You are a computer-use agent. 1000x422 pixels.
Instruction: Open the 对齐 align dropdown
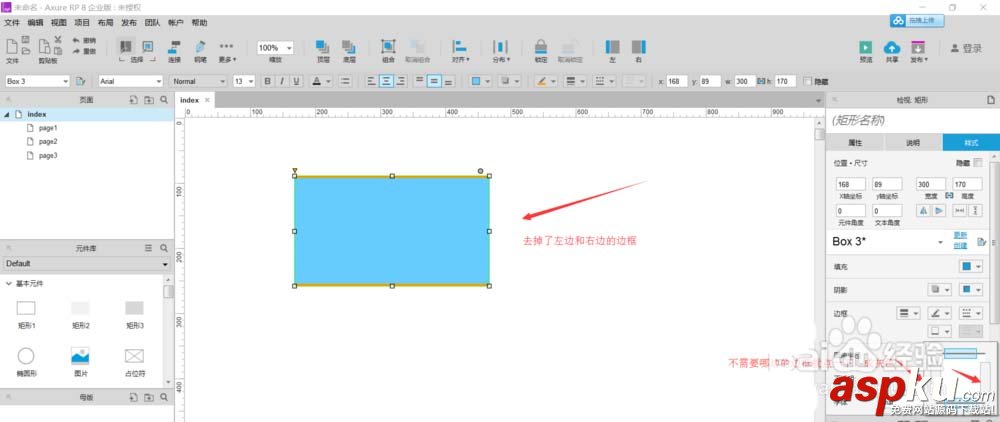pos(460,51)
